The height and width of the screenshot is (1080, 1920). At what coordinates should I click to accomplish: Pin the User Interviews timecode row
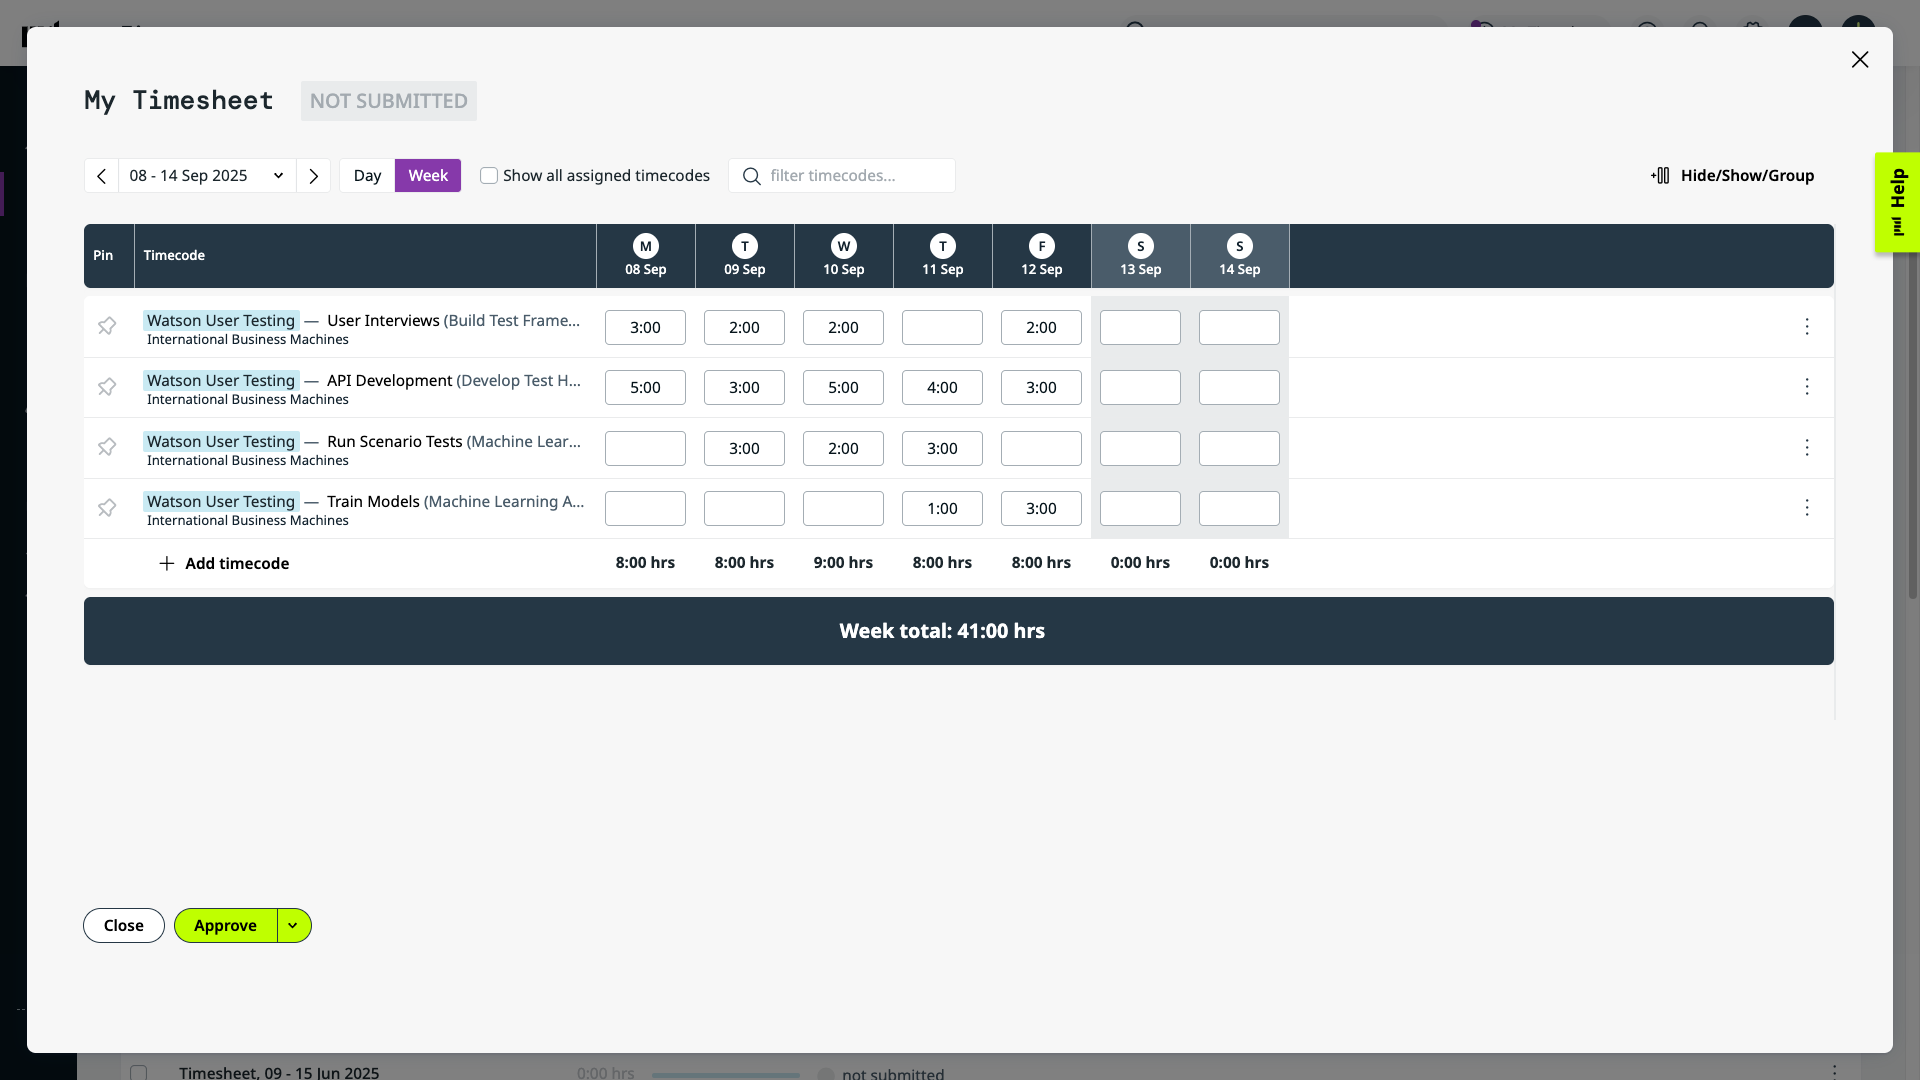click(107, 326)
